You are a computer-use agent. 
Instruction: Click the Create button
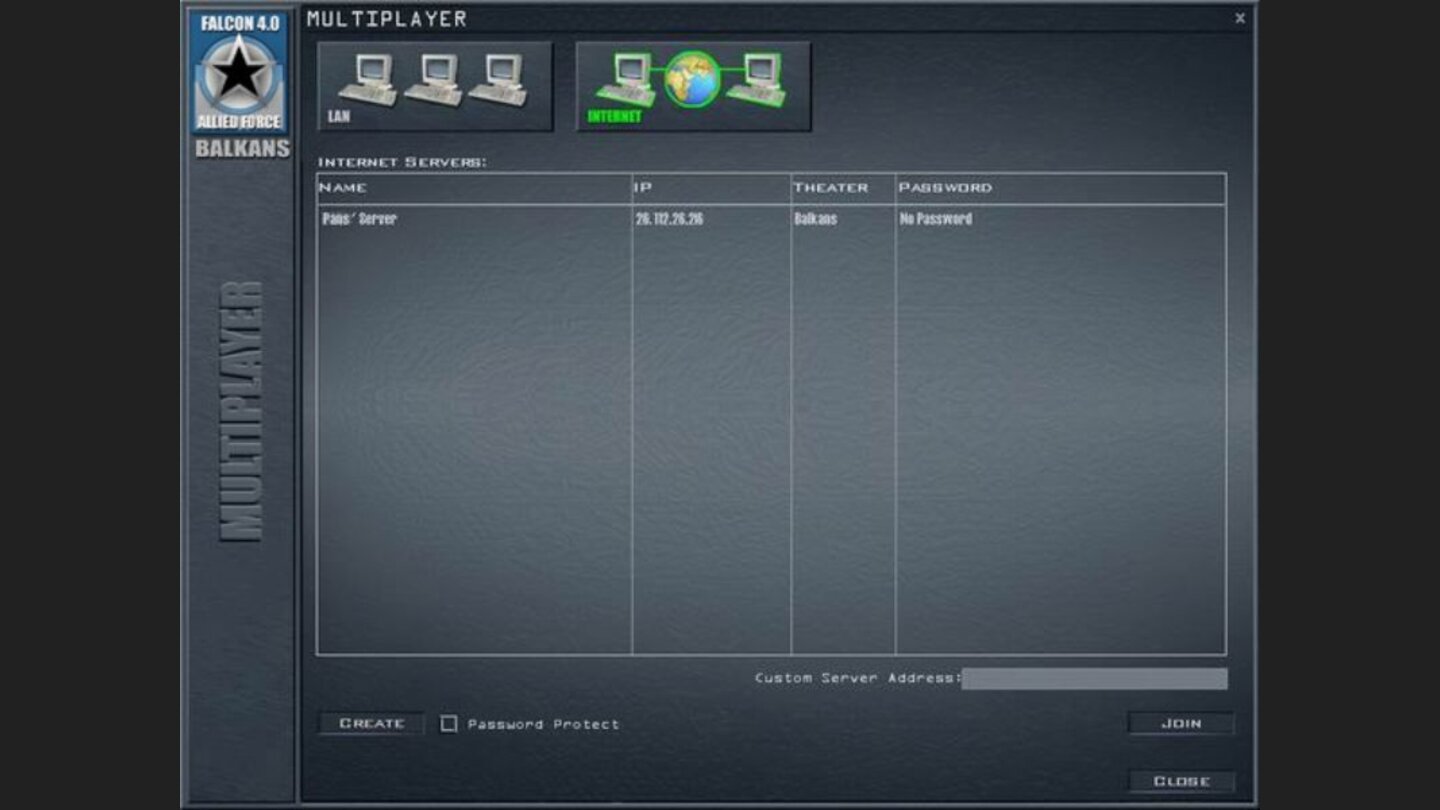click(x=371, y=723)
